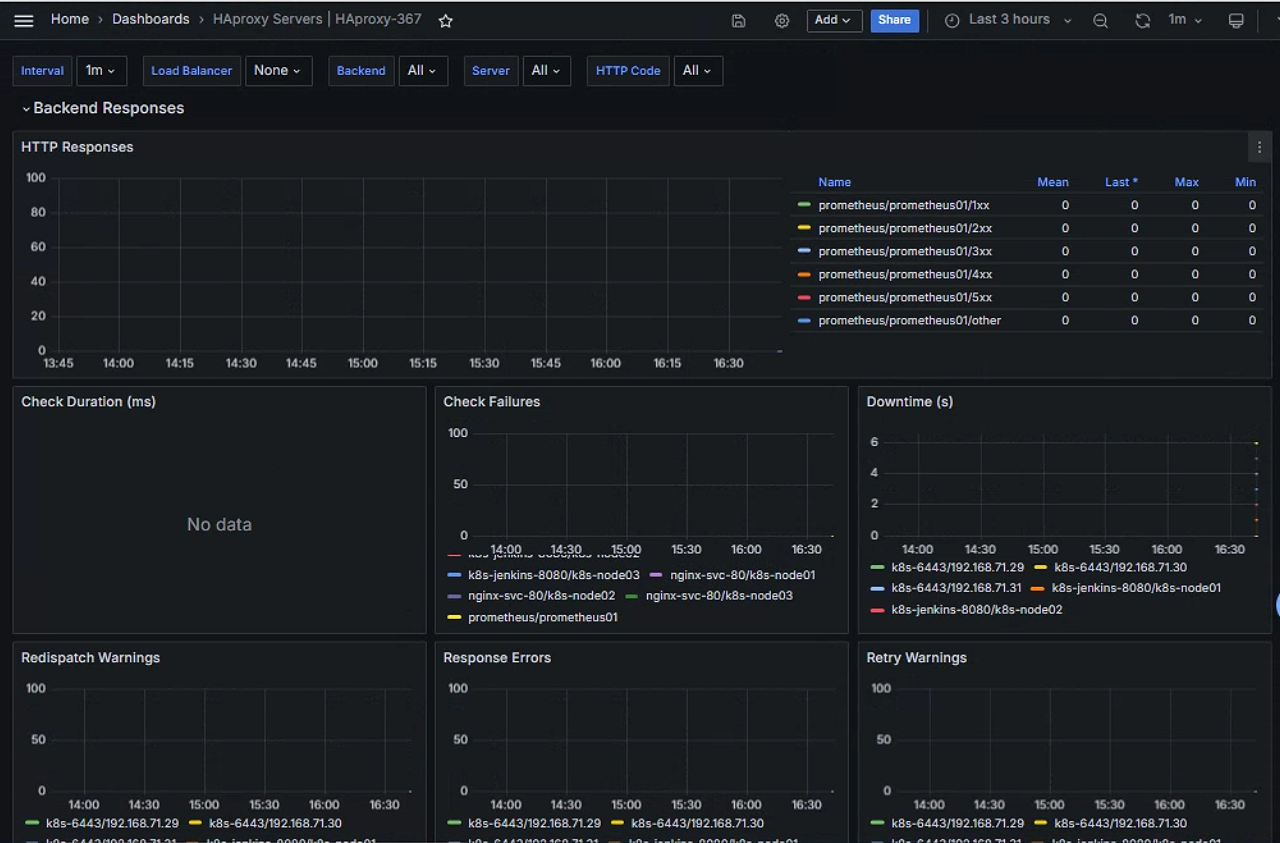This screenshot has height=843, width=1280.
Task: Open the hamburger navigation menu
Action: pyautogui.click(x=24, y=20)
